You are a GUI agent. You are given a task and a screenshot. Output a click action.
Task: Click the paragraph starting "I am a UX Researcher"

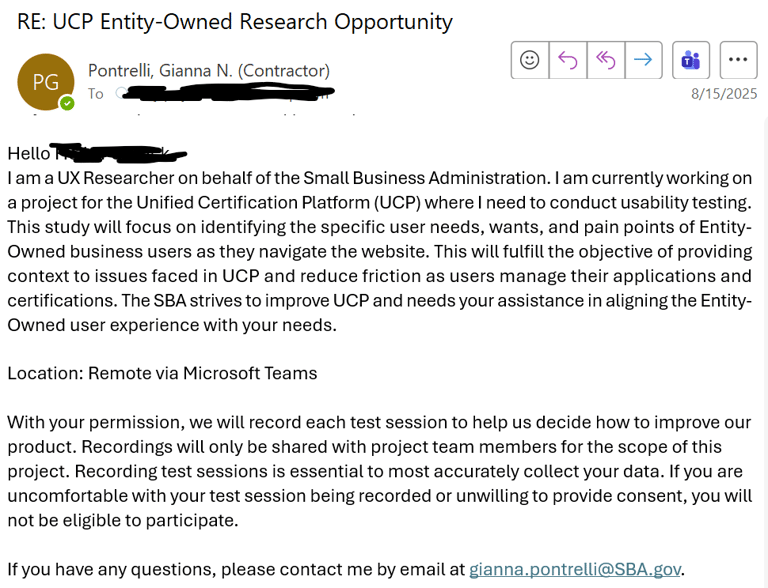tap(379, 251)
